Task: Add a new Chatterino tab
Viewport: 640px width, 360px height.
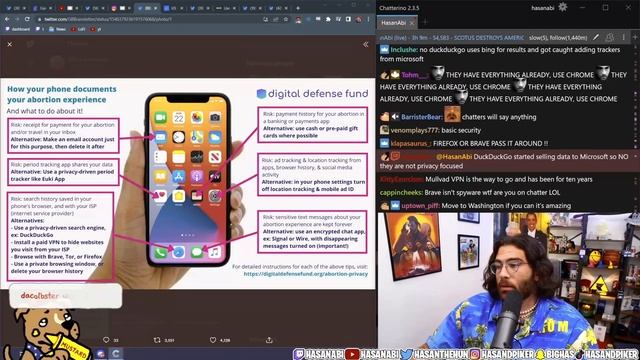Action: (424, 22)
